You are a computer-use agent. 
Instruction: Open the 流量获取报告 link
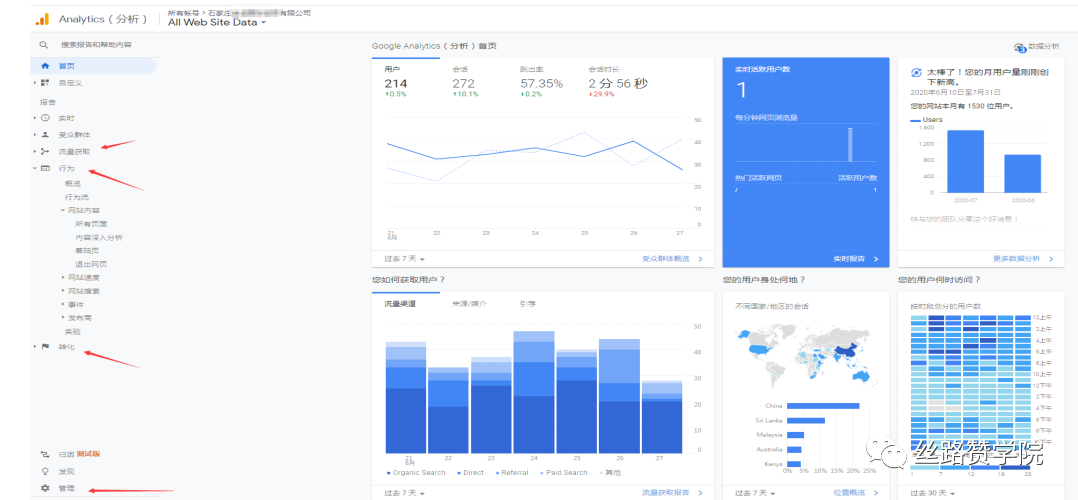point(672,492)
